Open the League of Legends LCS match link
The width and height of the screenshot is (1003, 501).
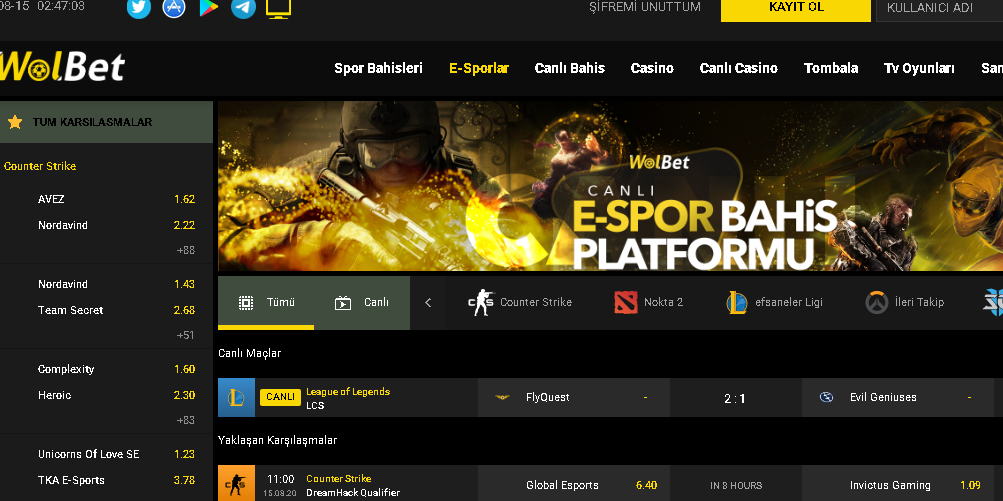pos(348,398)
